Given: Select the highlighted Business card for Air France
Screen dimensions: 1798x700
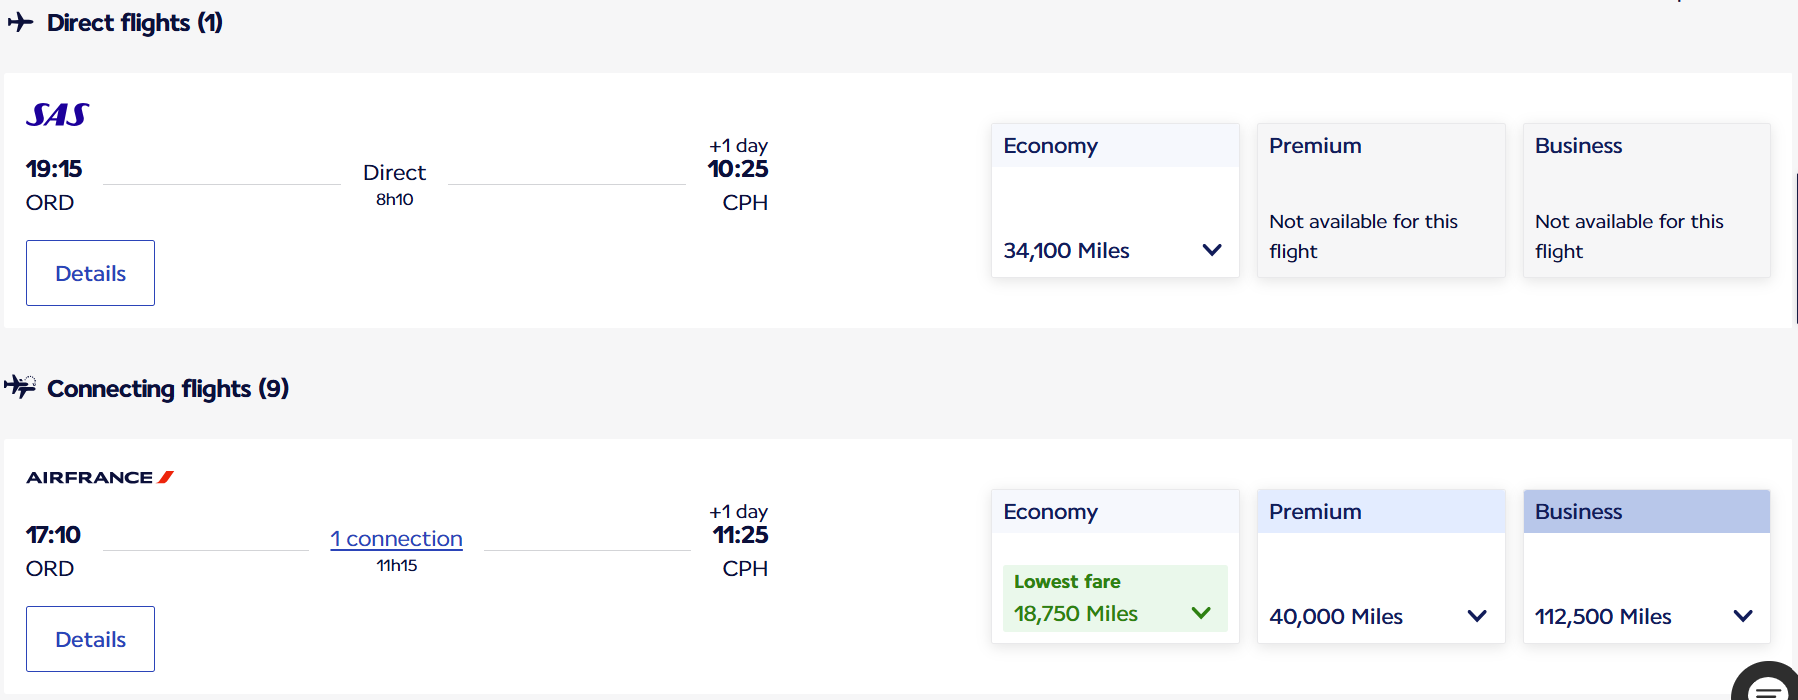Looking at the screenshot, I should point(1646,565).
